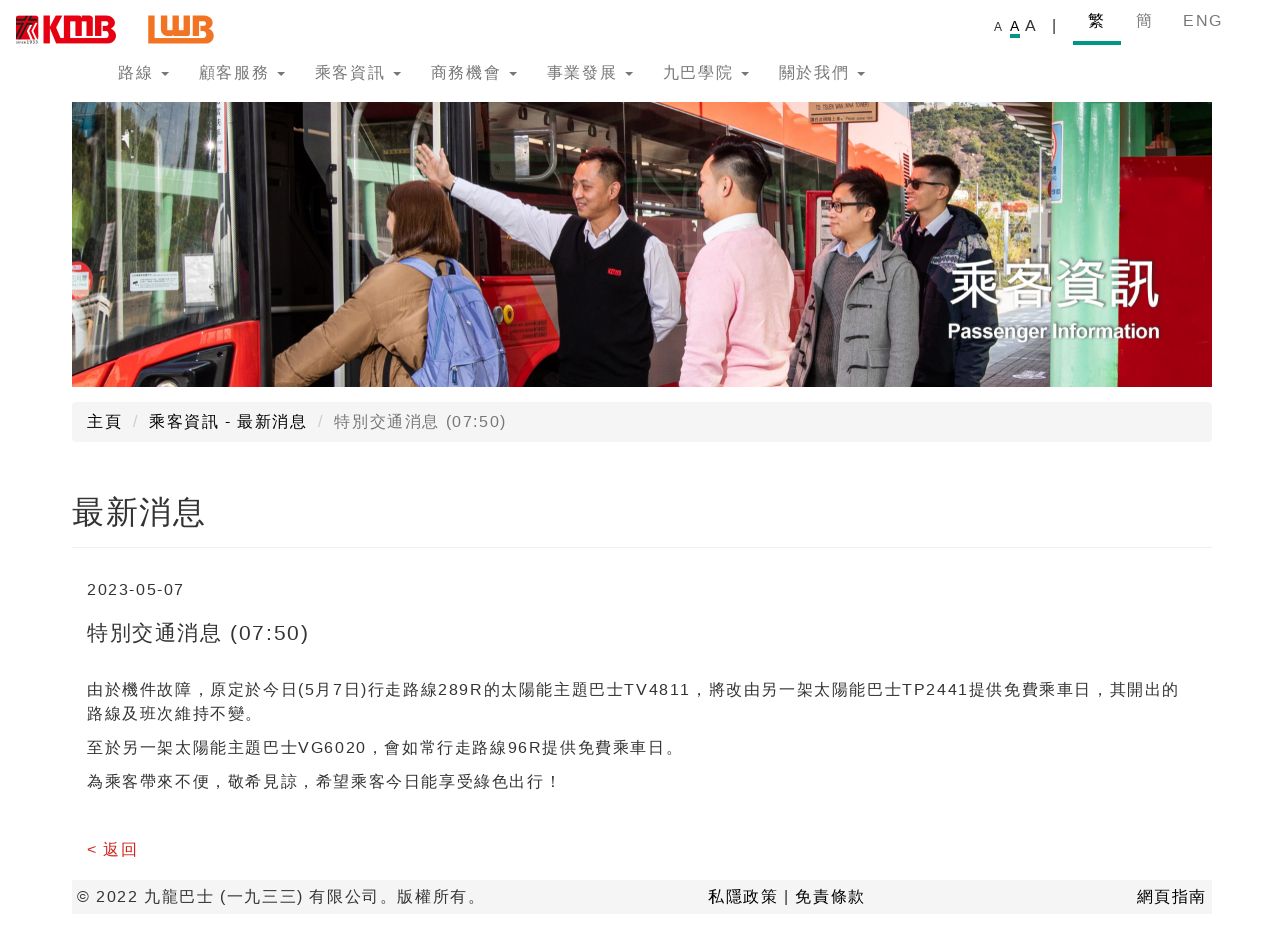The image size is (1284, 944).
Task: Click the date 2023-05-07
Action: (x=136, y=590)
